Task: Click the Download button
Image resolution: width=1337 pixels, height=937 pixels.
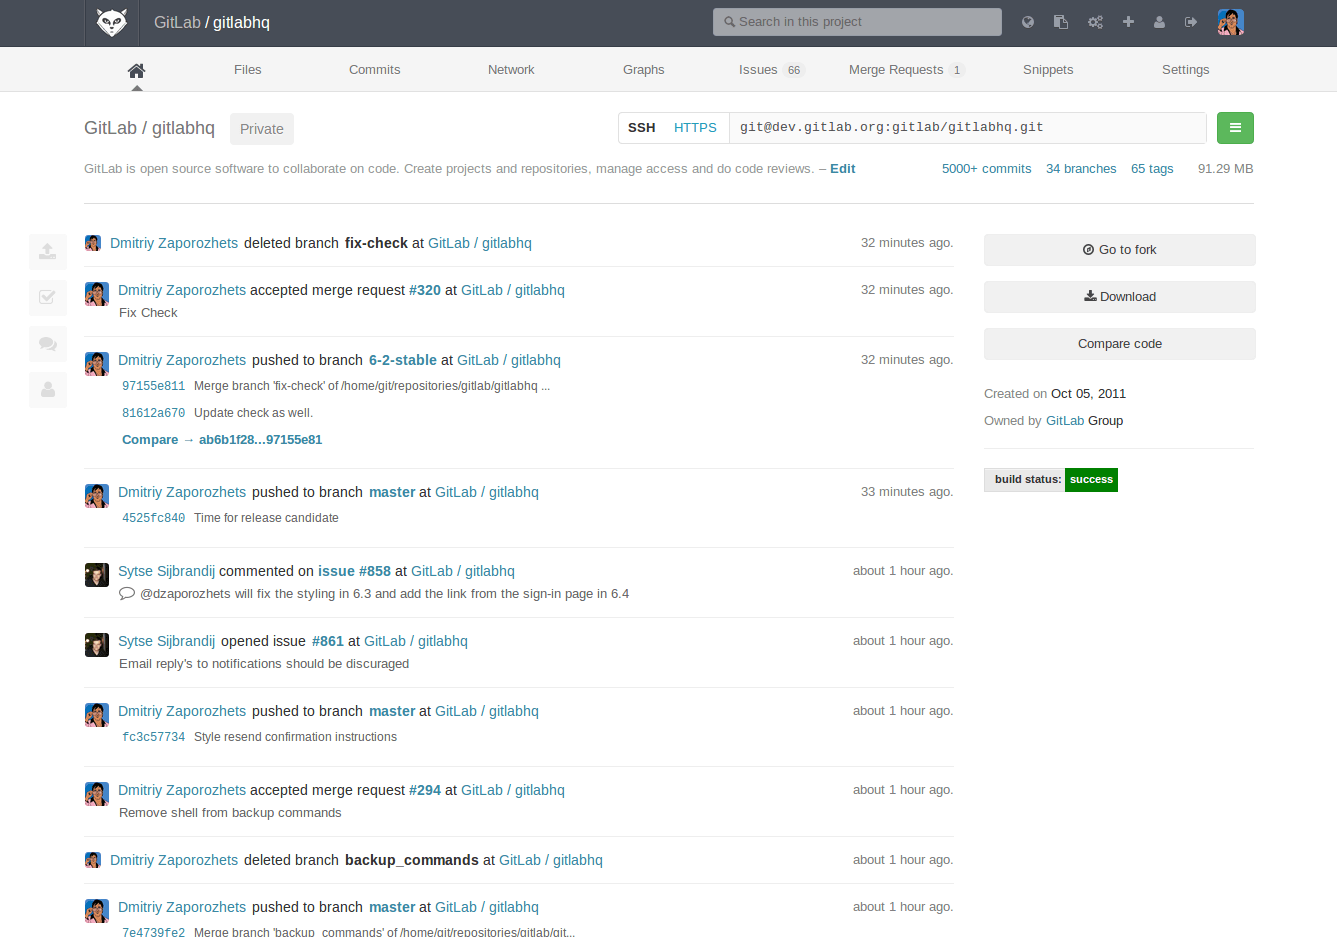Action: click(1119, 297)
